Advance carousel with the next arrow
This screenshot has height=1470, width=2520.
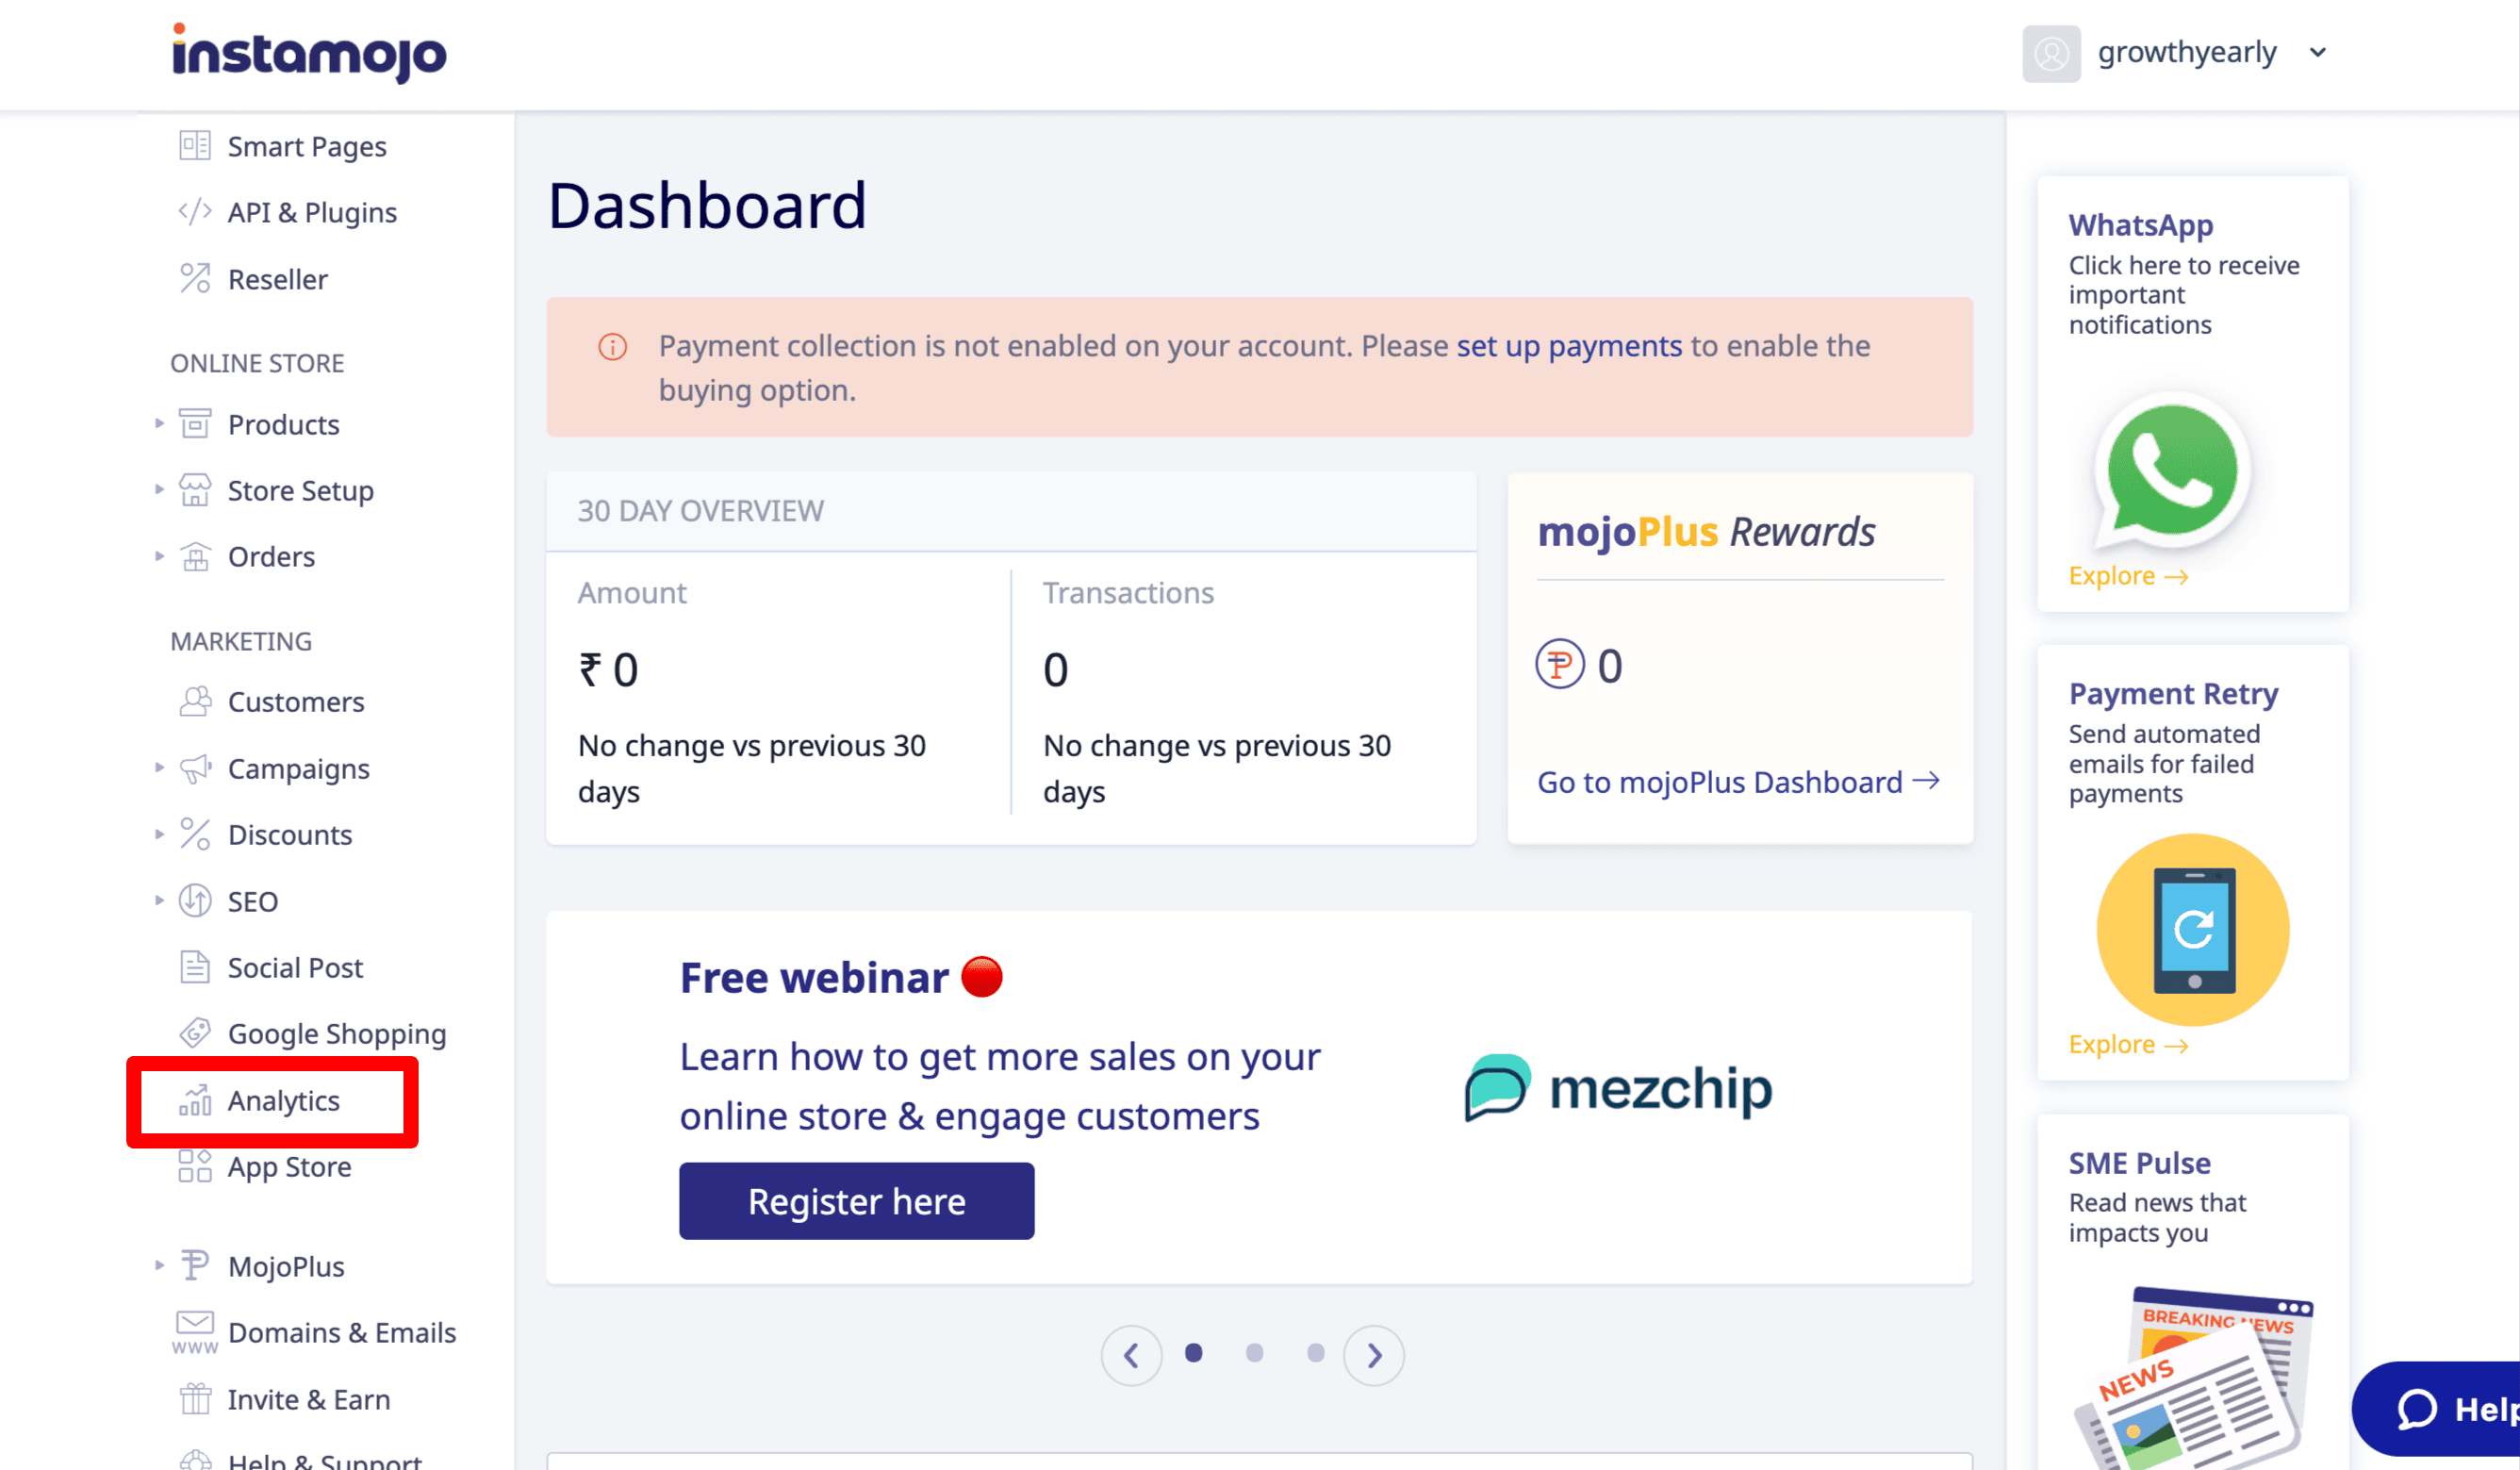pyautogui.click(x=1374, y=1355)
